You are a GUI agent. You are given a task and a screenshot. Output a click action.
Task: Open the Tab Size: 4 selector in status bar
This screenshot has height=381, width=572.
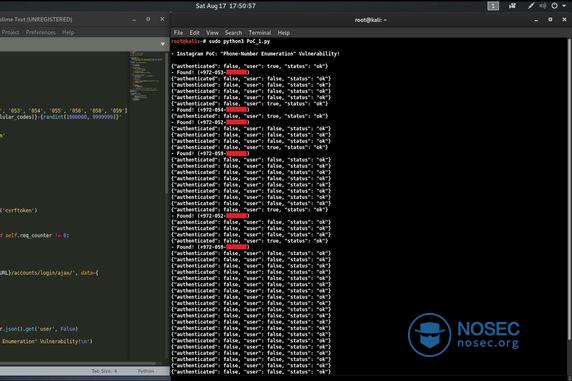[104, 371]
